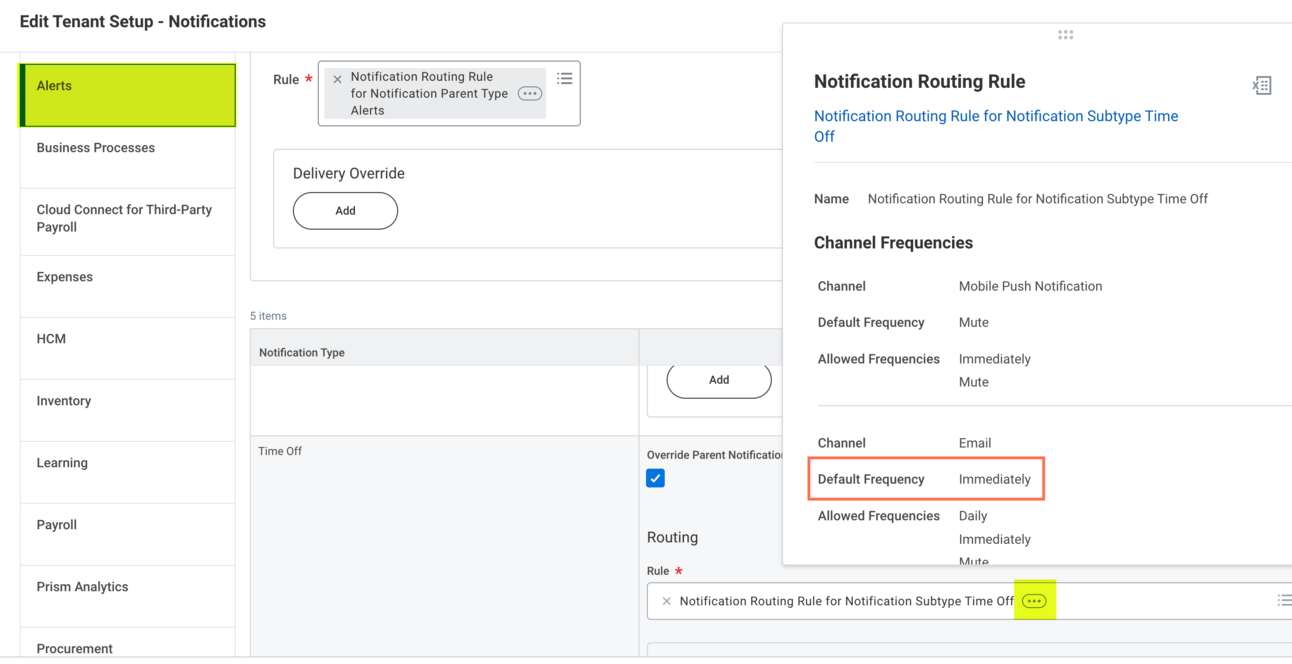1292x664 pixels.
Task: Open related actions ellipsis for Time Off rule
Action: (x=1034, y=601)
